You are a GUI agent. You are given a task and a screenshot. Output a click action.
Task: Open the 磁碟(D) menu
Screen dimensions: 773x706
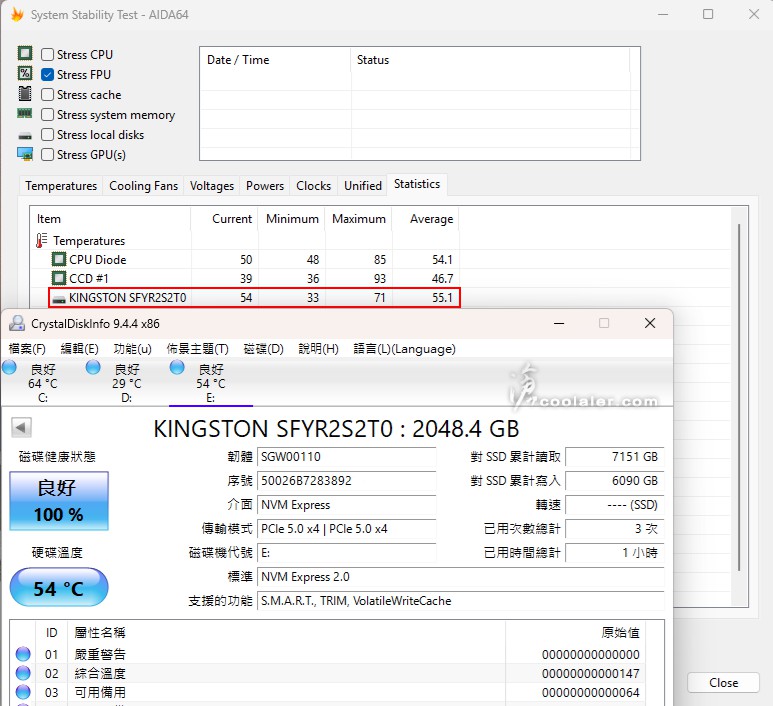pos(263,349)
